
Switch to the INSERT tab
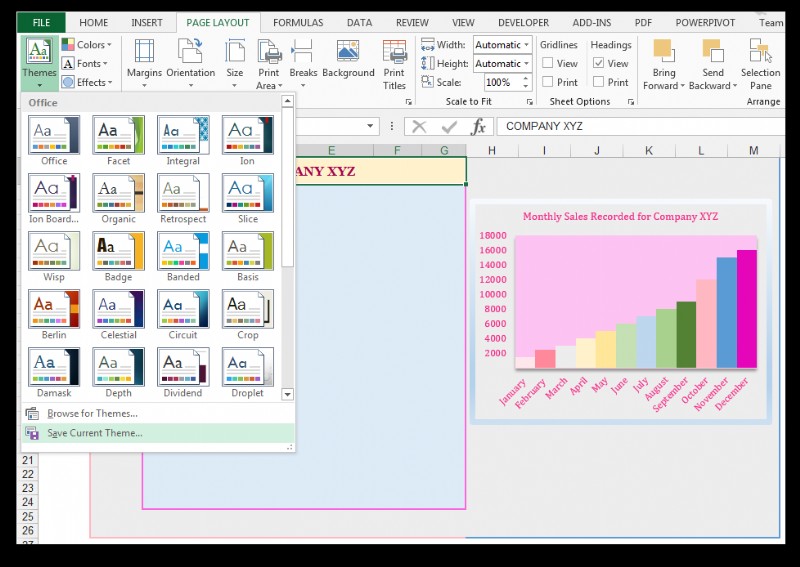(147, 22)
